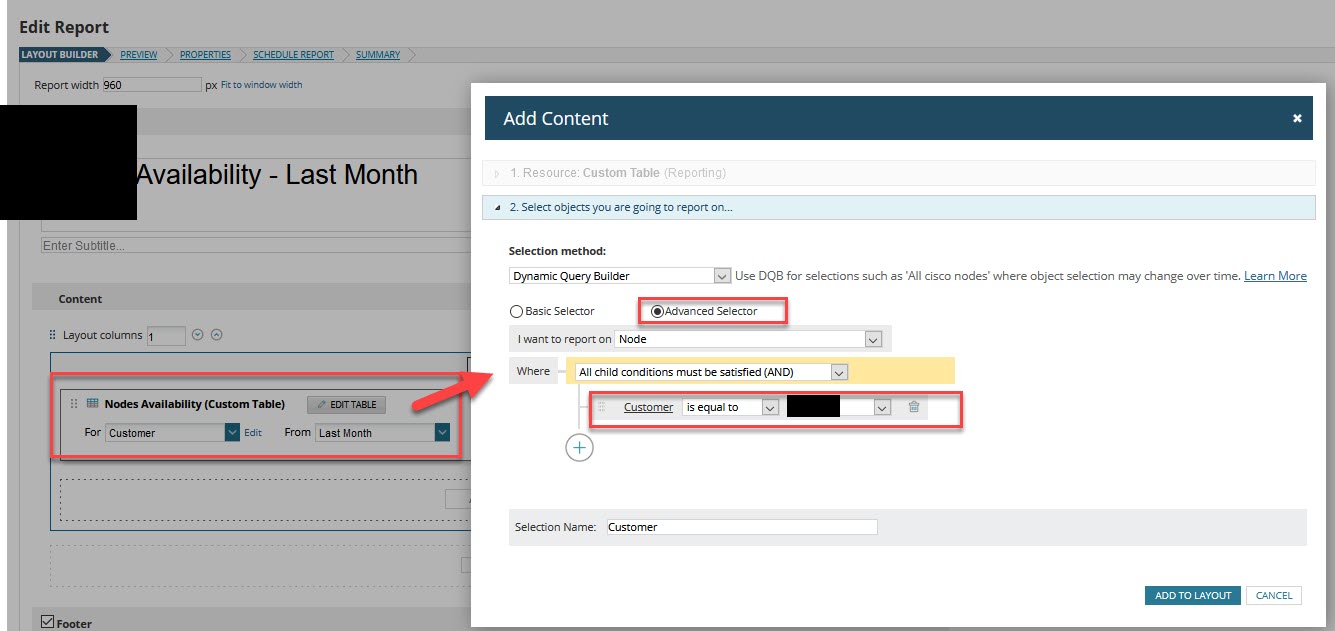Toggle the Footer checkbox

coord(47,622)
